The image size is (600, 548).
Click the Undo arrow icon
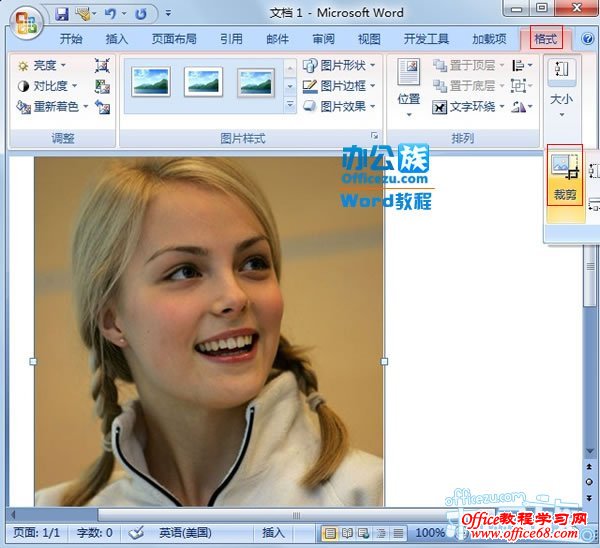coord(111,14)
